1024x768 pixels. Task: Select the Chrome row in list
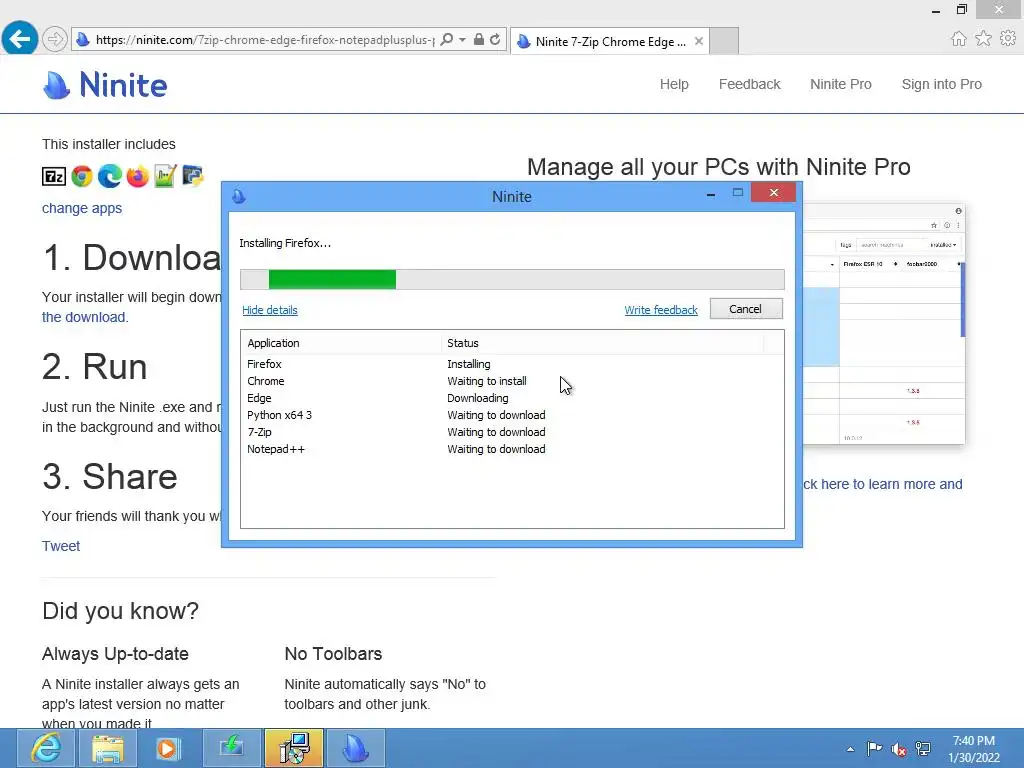[x=512, y=381]
